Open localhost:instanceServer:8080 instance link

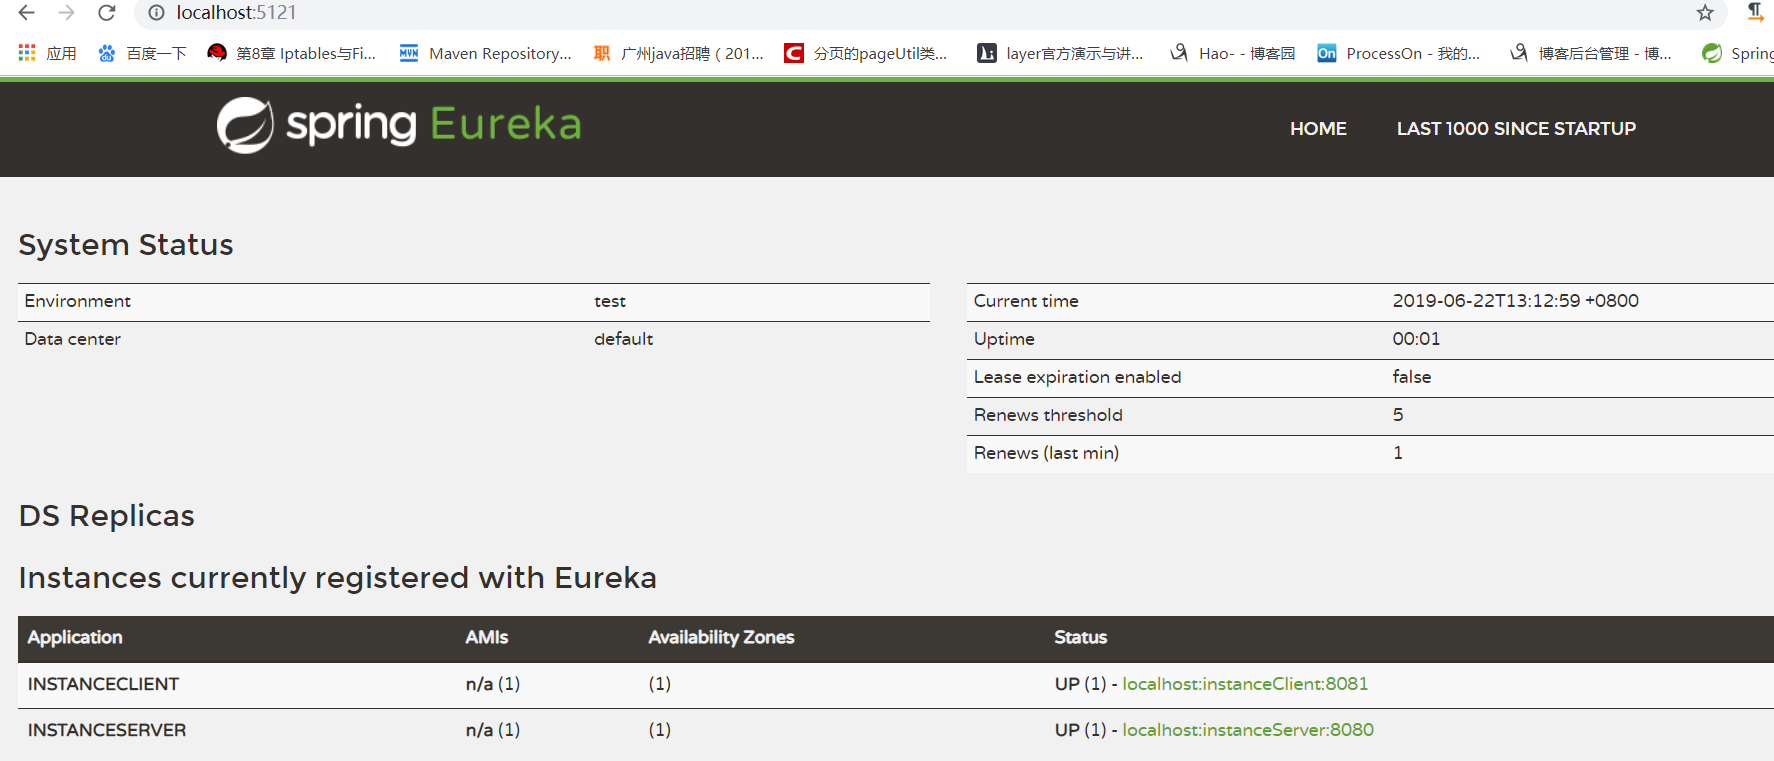[x=1248, y=730]
